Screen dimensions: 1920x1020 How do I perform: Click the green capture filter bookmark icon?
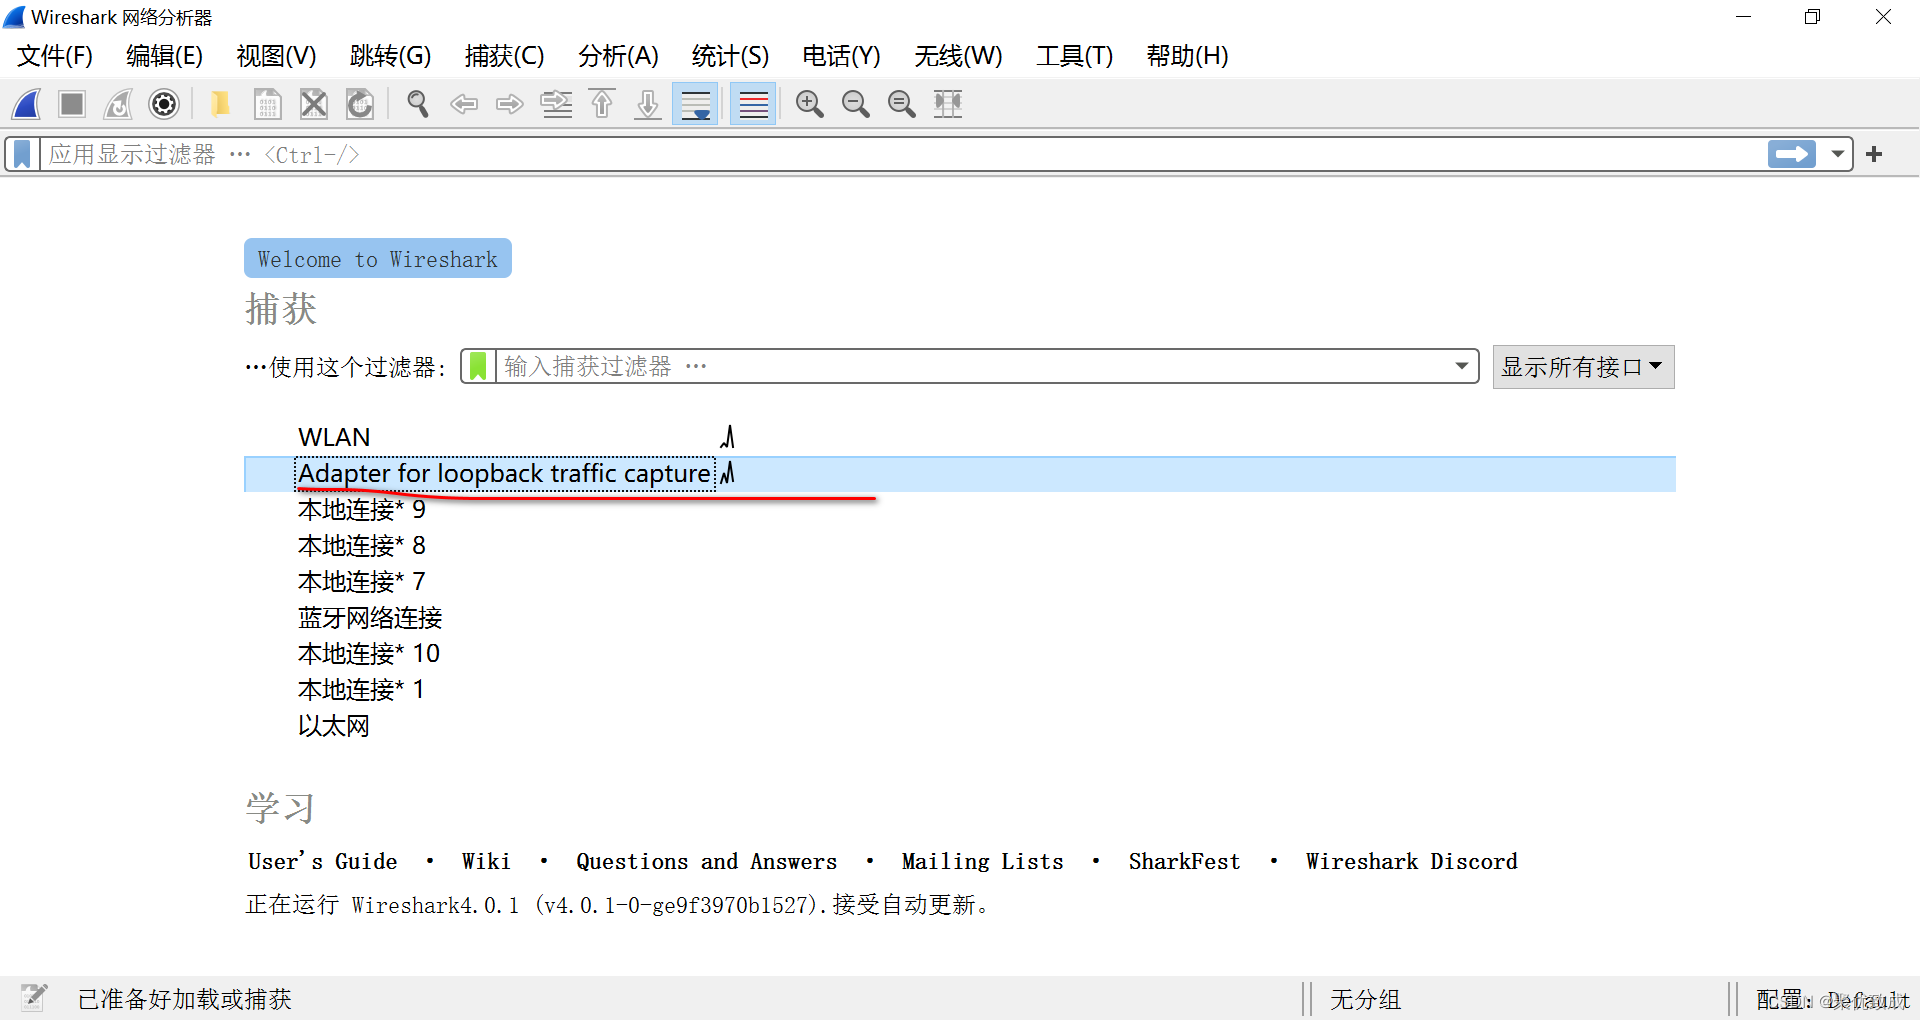point(478,366)
